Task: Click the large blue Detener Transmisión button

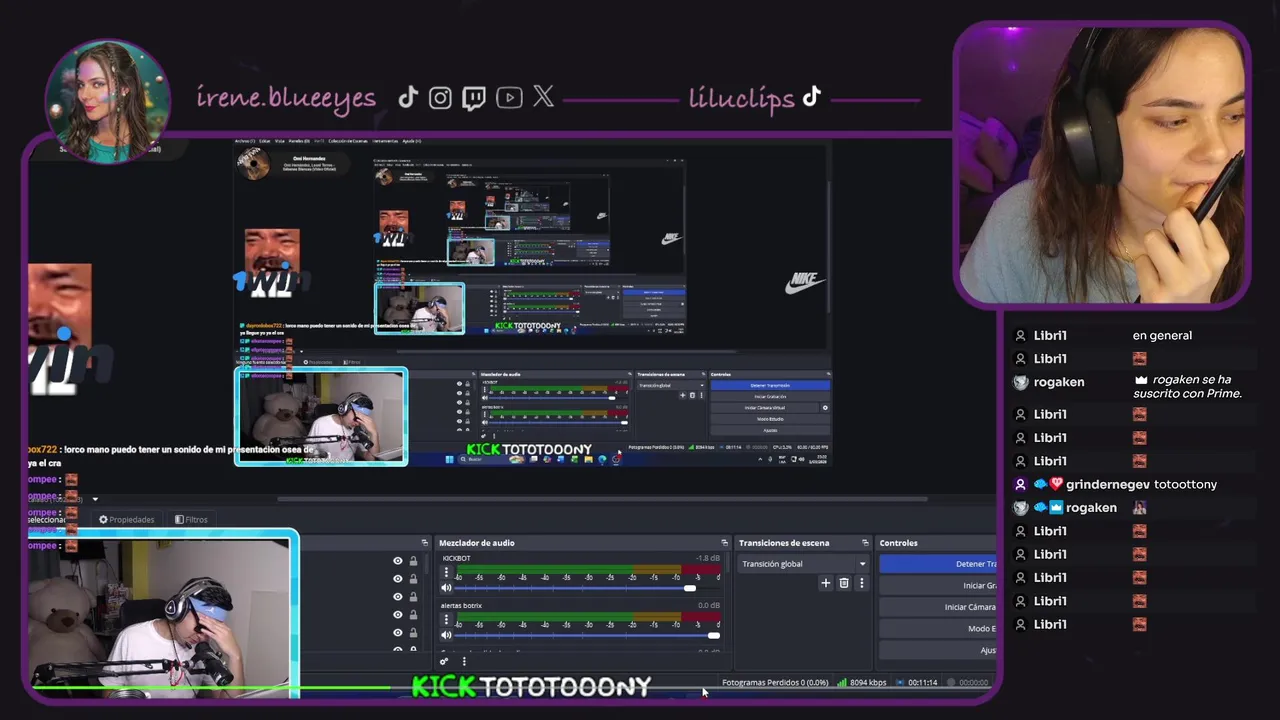Action: [938, 564]
